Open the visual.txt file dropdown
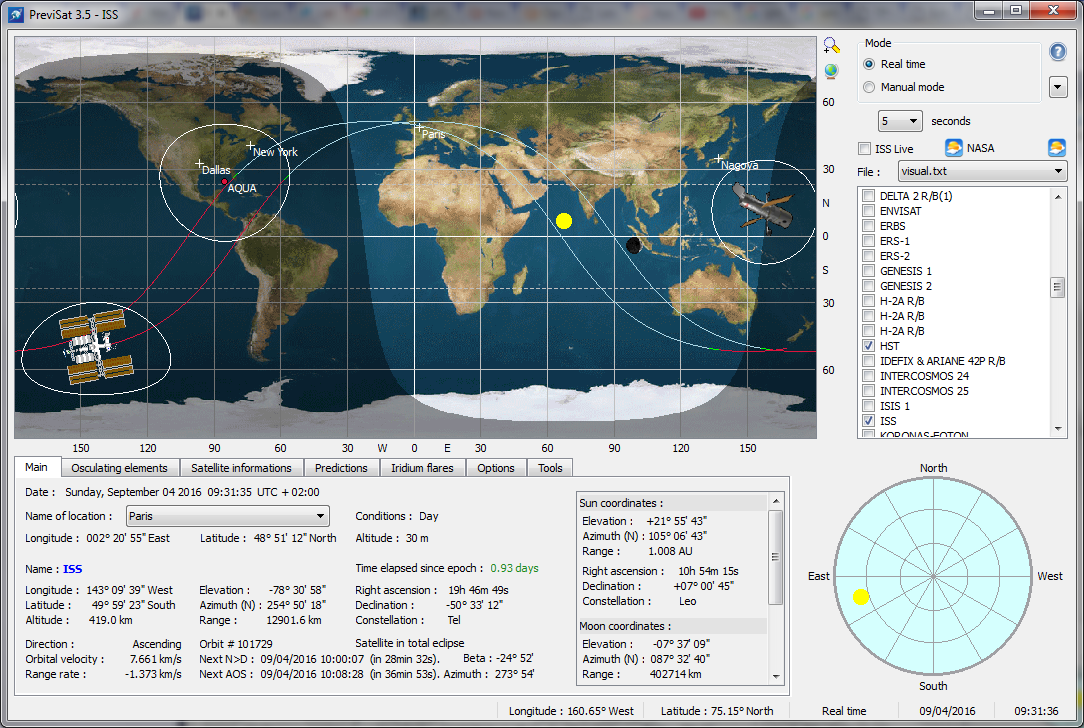The height and width of the screenshot is (728, 1084). tap(982, 171)
